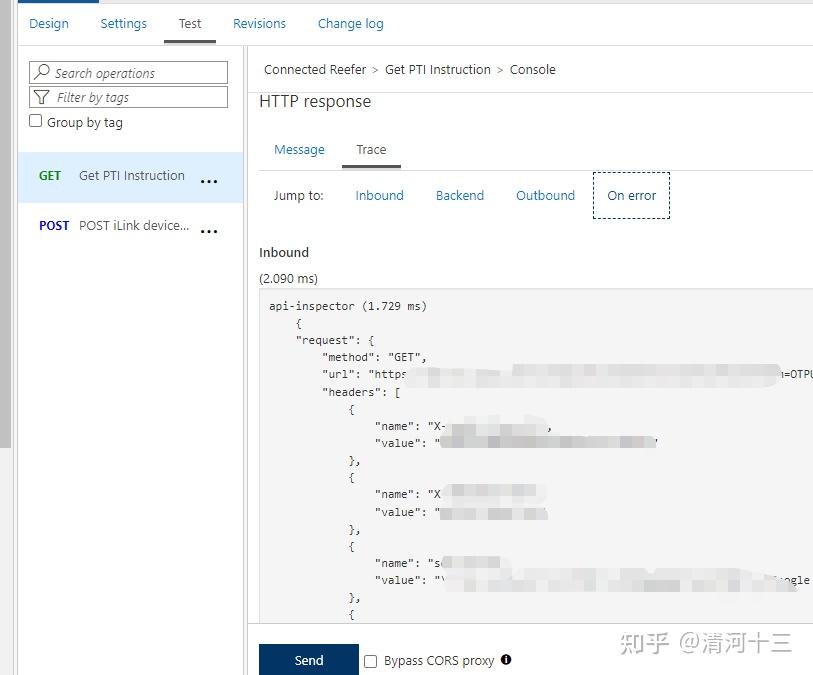
Task: Click the Send button
Action: click(308, 660)
